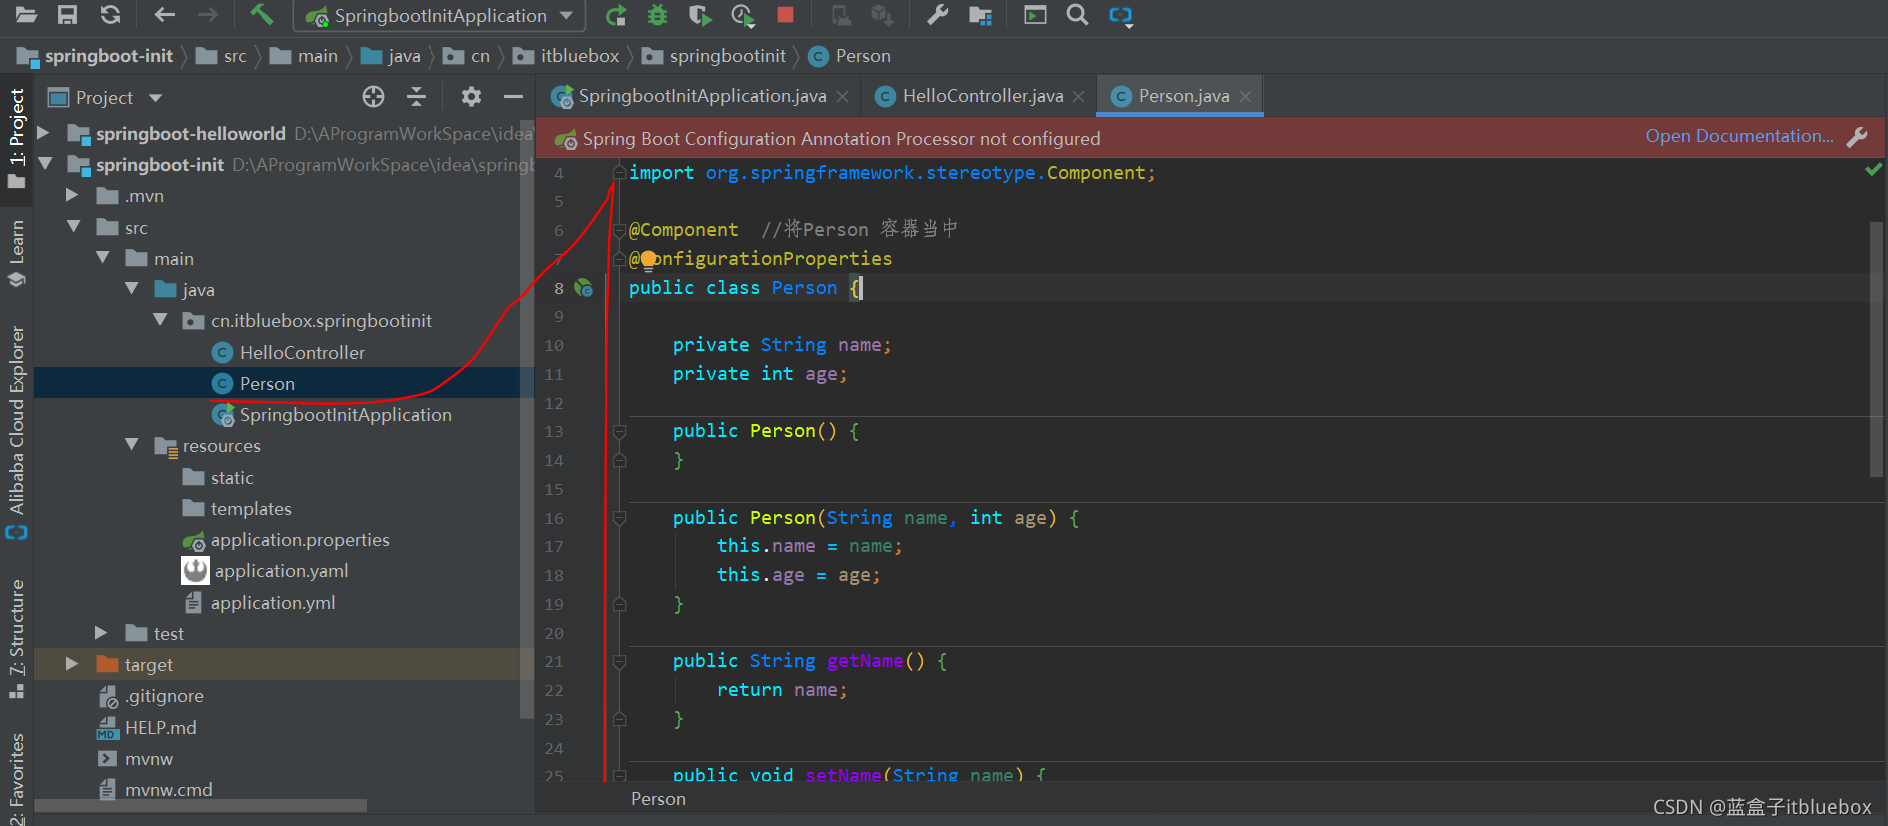Screen dimensions: 1888x826
Task: Open Alibaba Cloud Explorer side tab
Action: (16, 432)
